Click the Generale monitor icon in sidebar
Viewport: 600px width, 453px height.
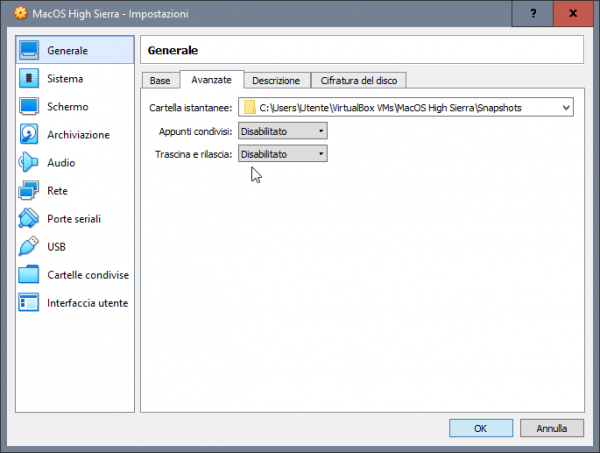[x=29, y=50]
